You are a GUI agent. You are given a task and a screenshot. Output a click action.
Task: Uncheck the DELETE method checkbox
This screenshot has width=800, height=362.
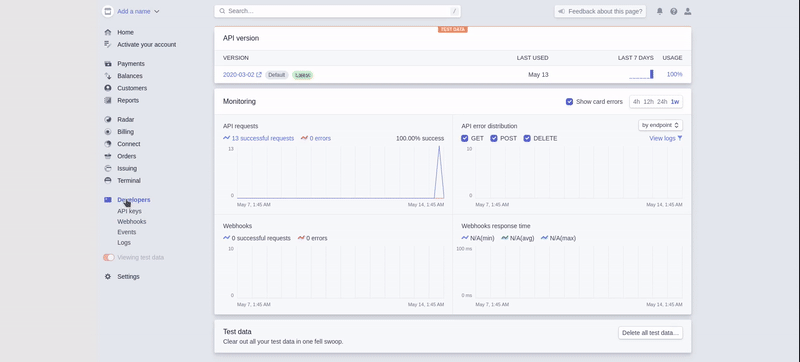click(x=528, y=138)
